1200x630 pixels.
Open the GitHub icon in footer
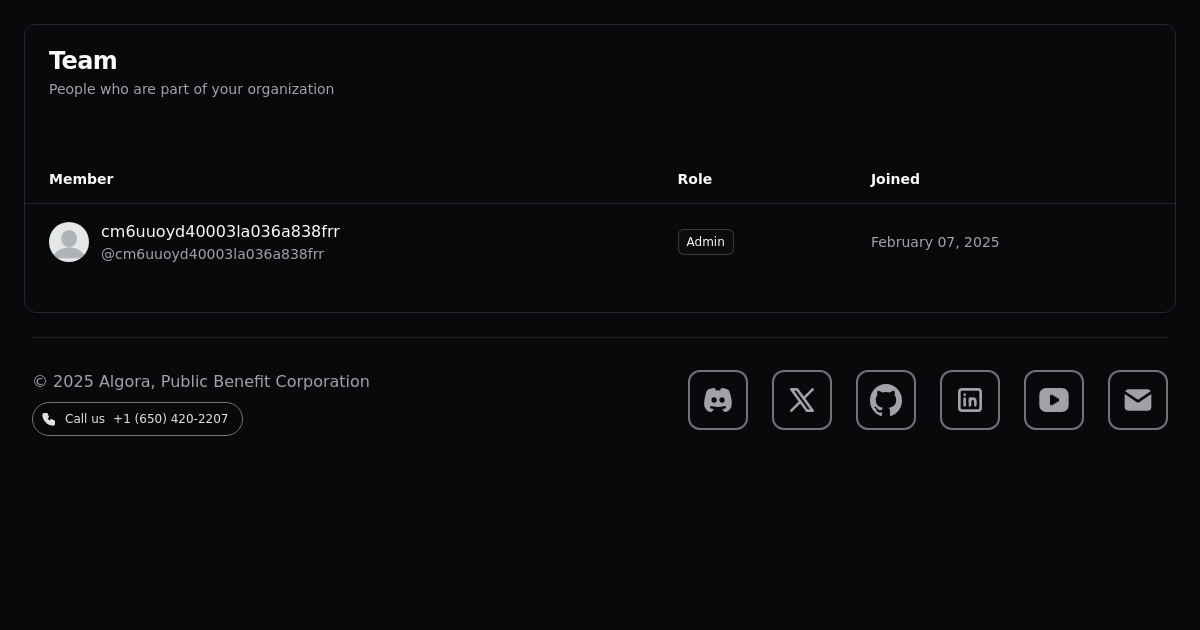(x=886, y=400)
